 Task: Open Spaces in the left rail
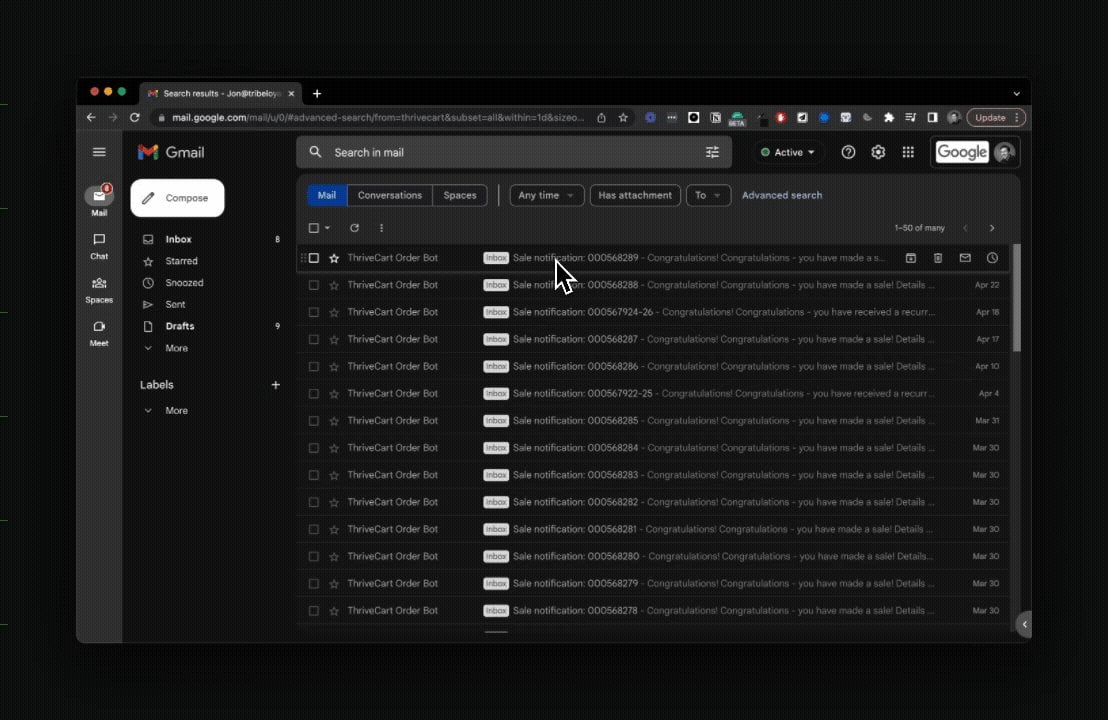[99, 290]
